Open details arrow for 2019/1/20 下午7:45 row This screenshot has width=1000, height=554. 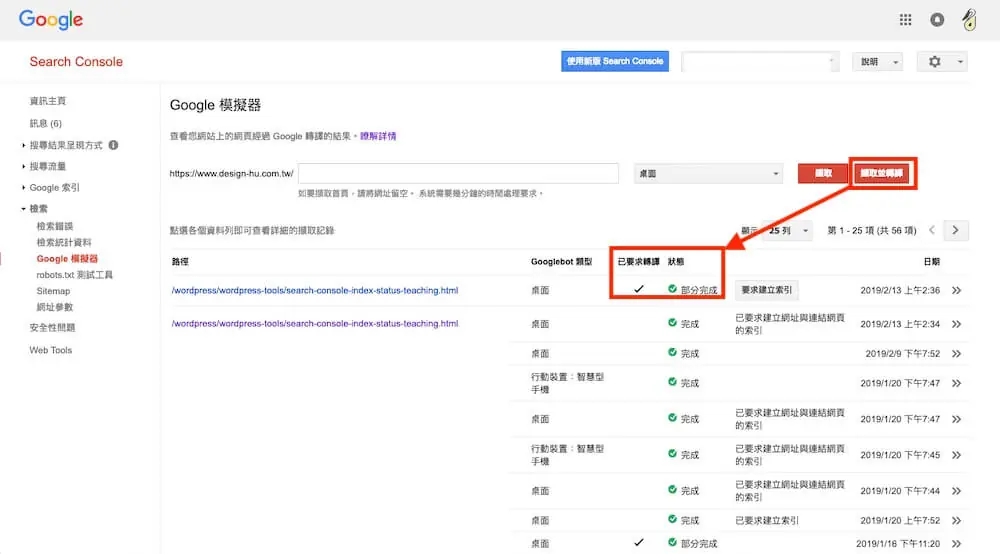point(956,455)
